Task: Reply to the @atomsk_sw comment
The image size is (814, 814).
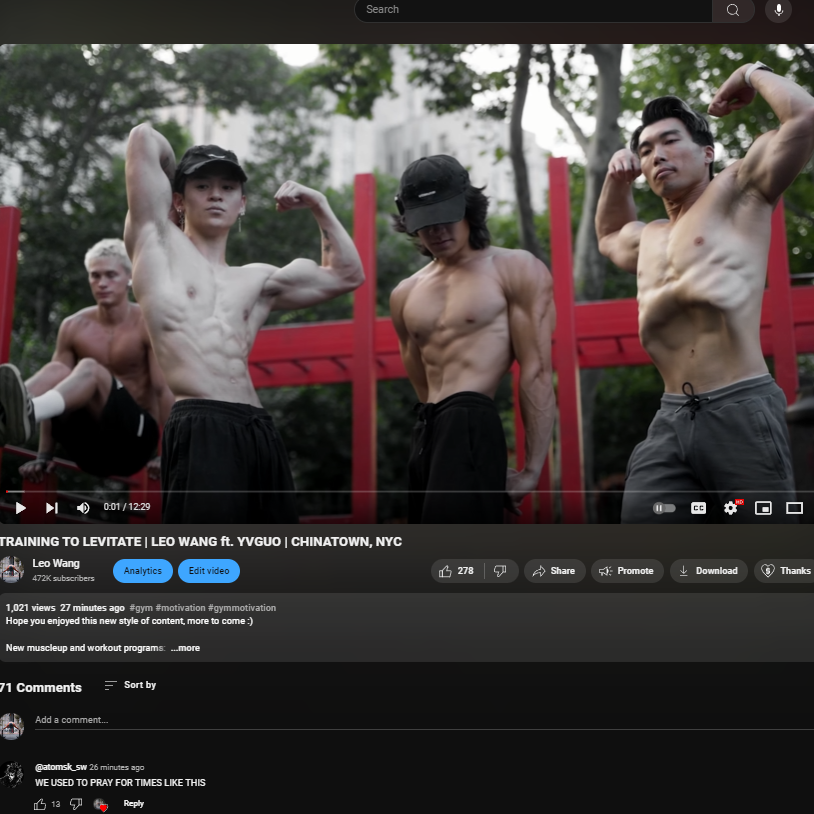Action: (x=133, y=804)
